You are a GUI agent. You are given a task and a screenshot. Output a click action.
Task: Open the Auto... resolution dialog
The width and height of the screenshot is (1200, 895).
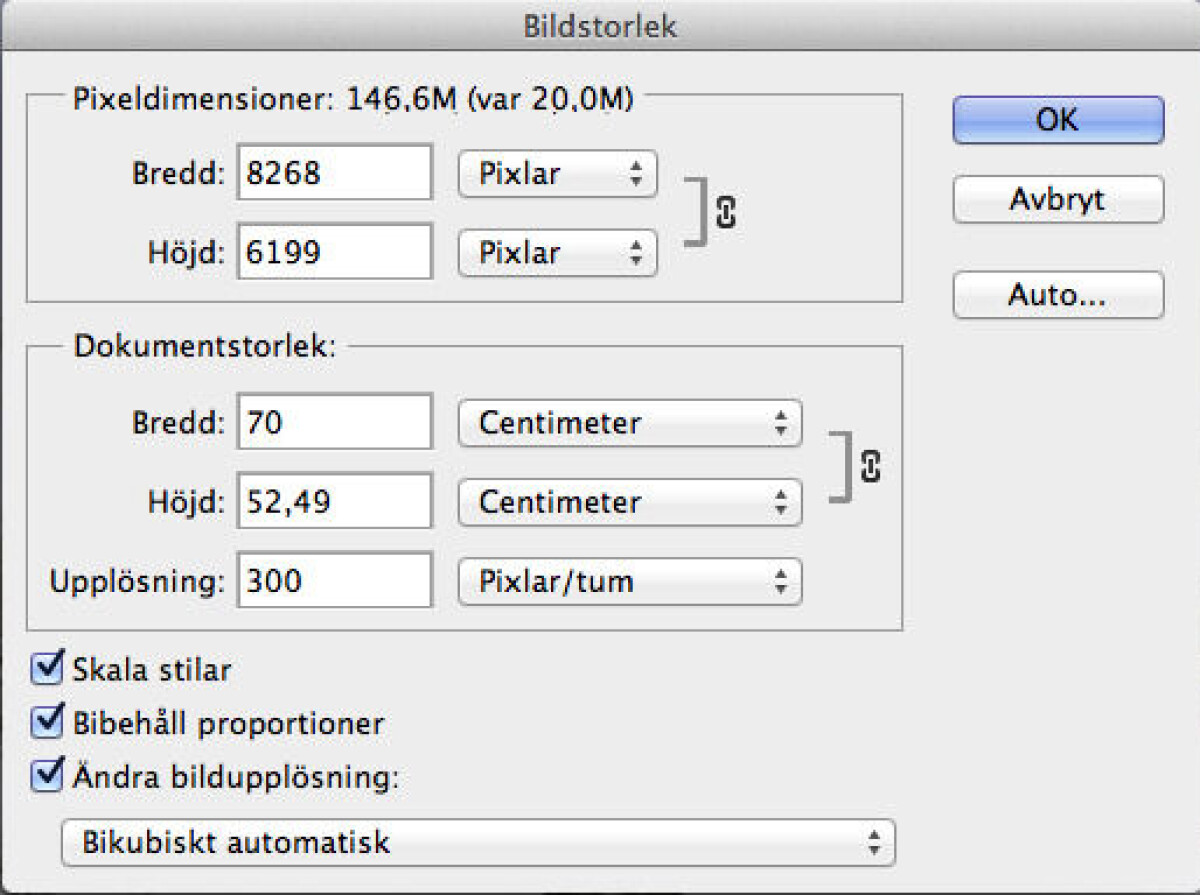coord(1058,295)
